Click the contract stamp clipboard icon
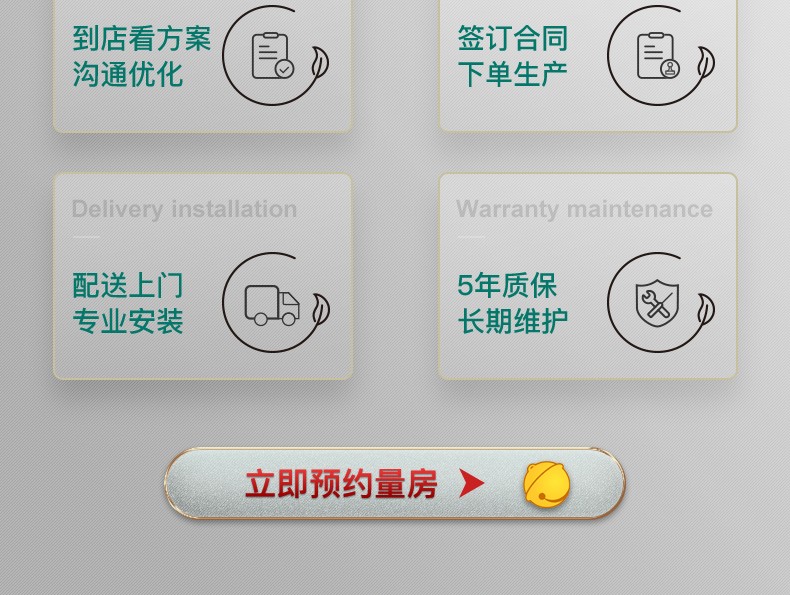 click(658, 55)
